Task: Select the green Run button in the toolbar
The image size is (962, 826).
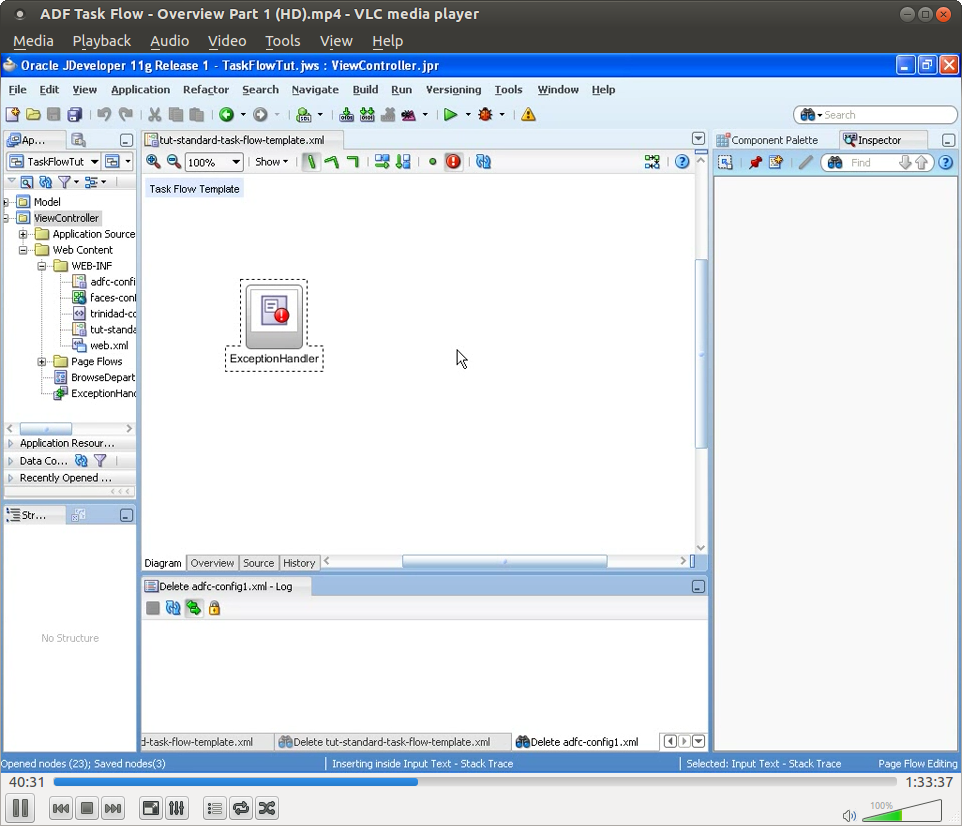Action: pyautogui.click(x=452, y=114)
